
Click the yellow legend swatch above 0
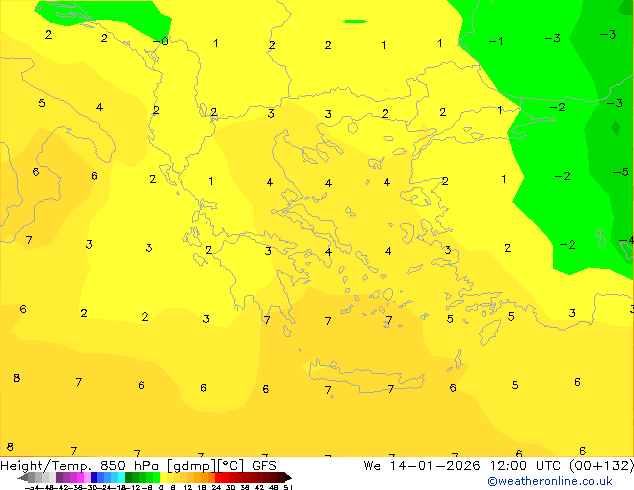pos(163,477)
